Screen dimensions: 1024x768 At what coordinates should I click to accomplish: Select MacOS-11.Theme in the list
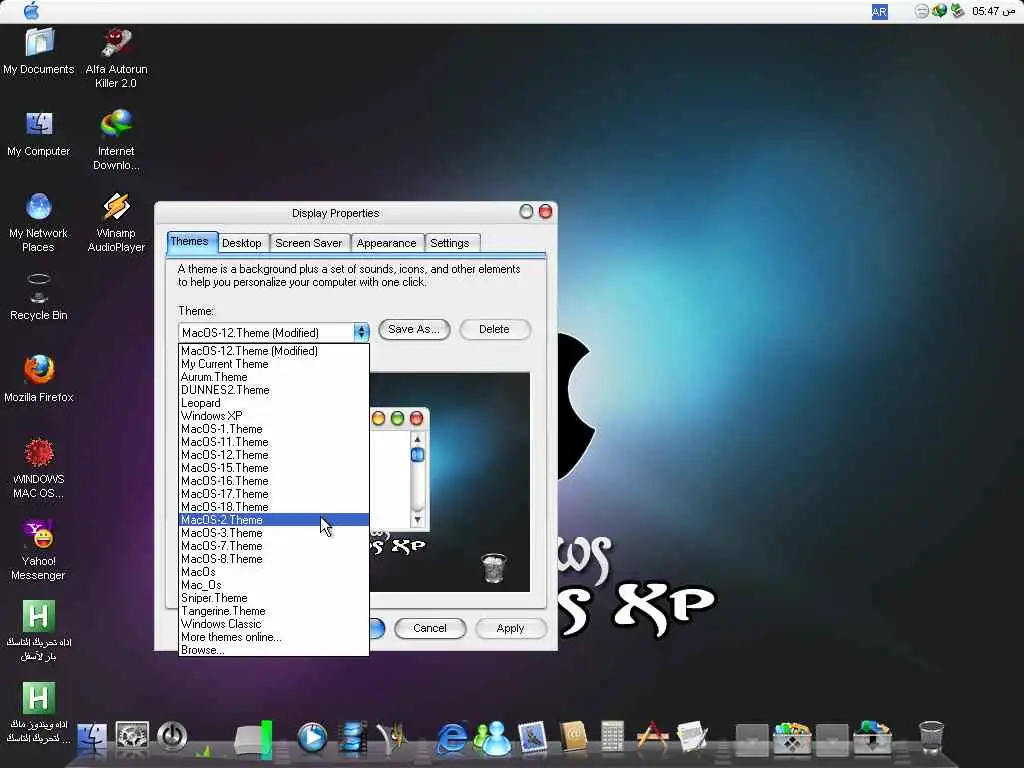coord(274,442)
